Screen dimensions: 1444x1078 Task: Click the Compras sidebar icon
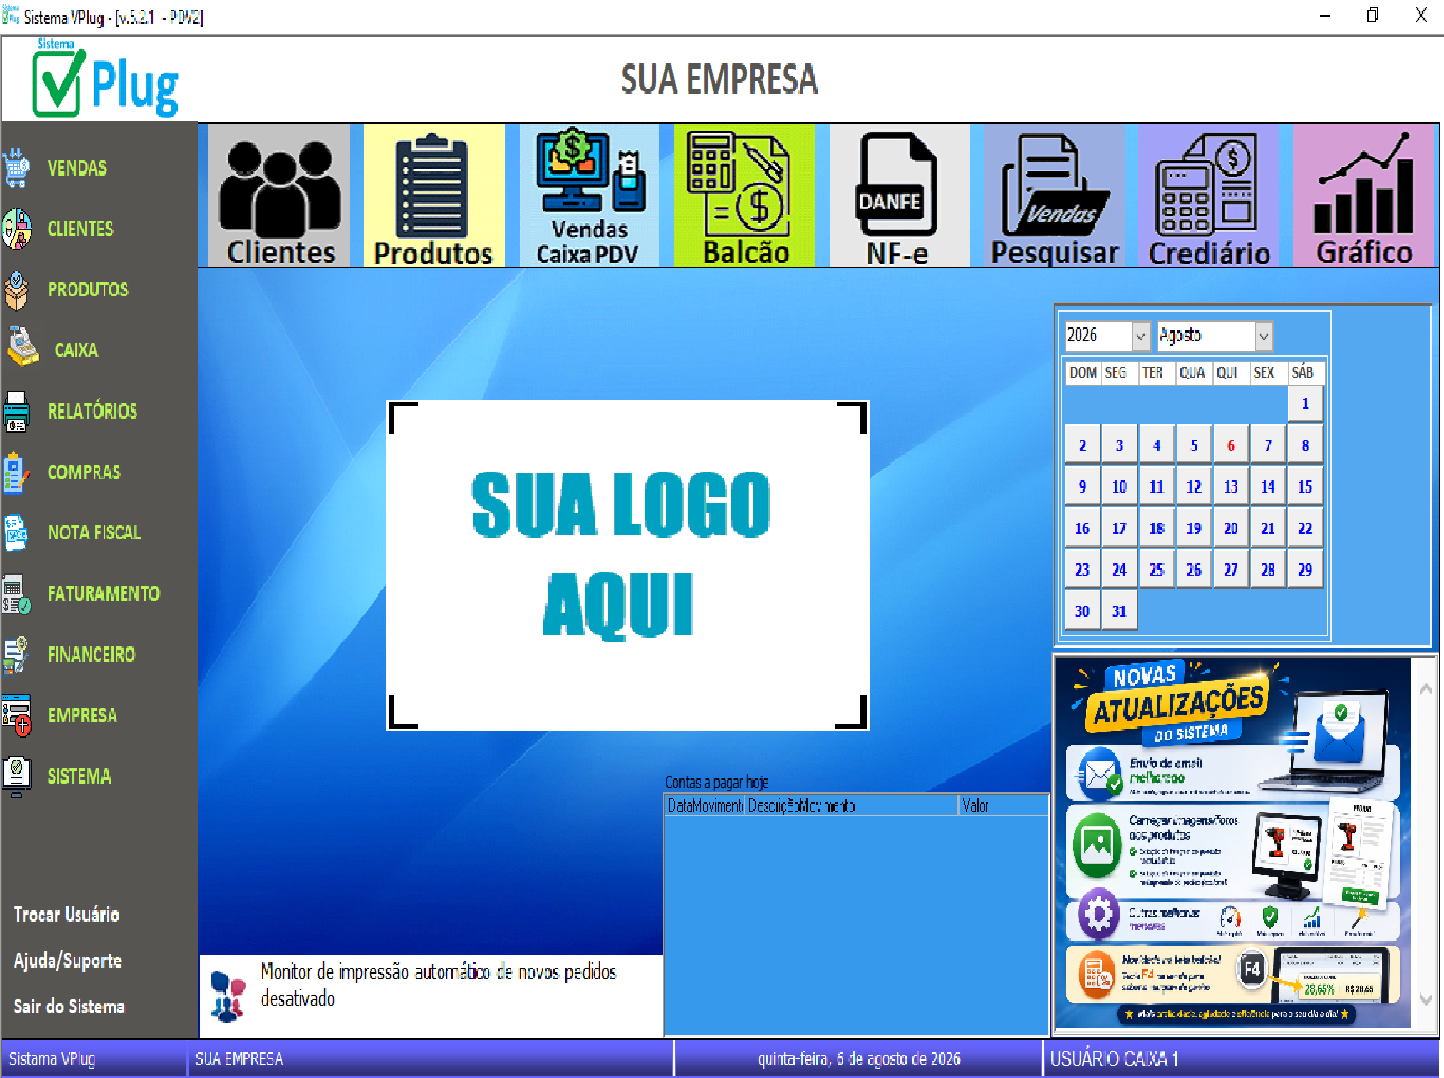coord(17,472)
